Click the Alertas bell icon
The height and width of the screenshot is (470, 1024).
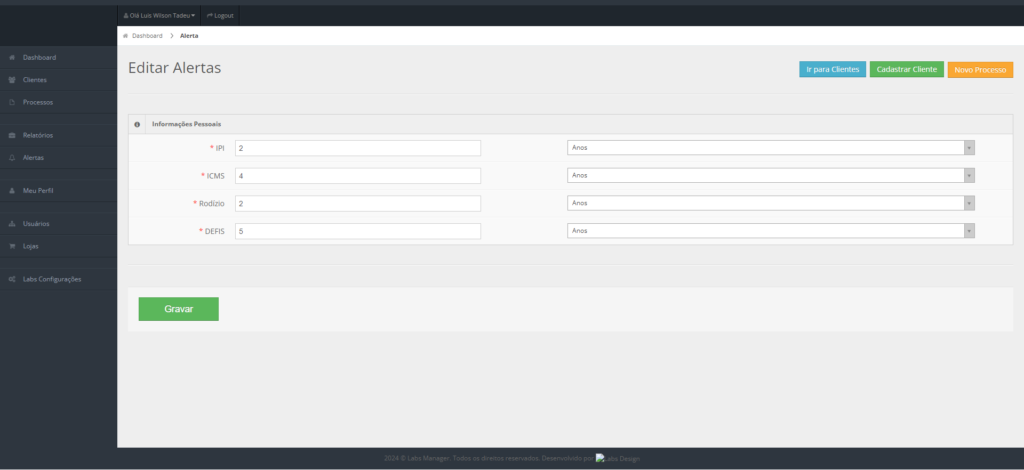click(11, 158)
